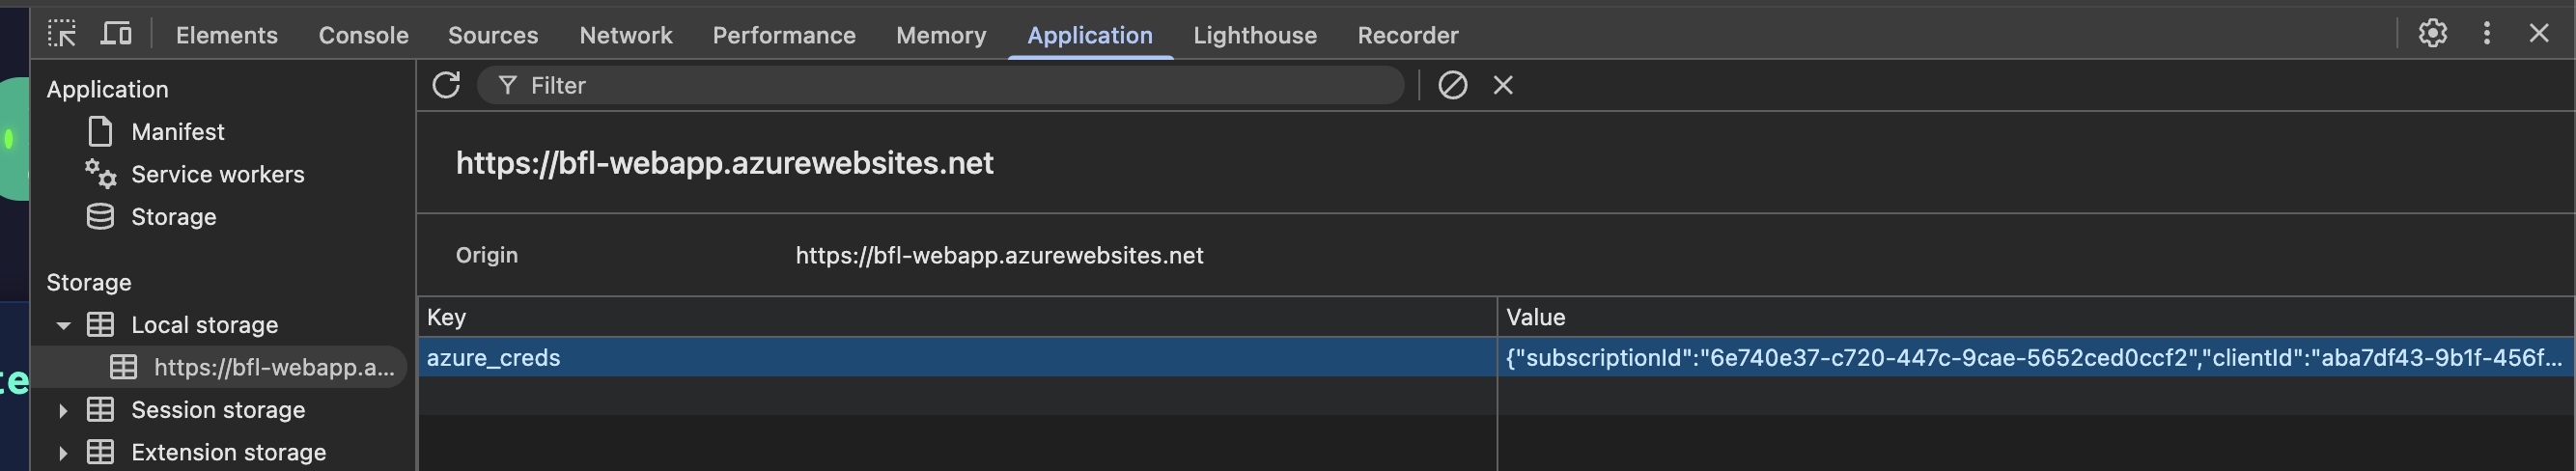Clear all storage entries icon
The image size is (2576, 471).
(1452, 85)
